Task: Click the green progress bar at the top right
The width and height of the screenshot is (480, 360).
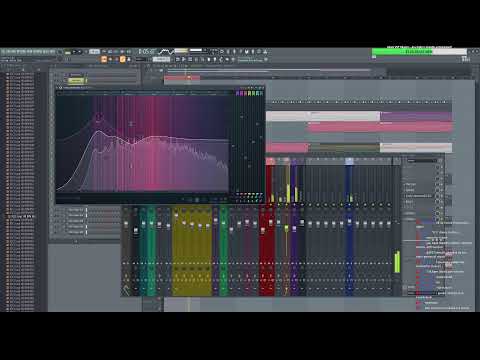Action: tap(419, 52)
